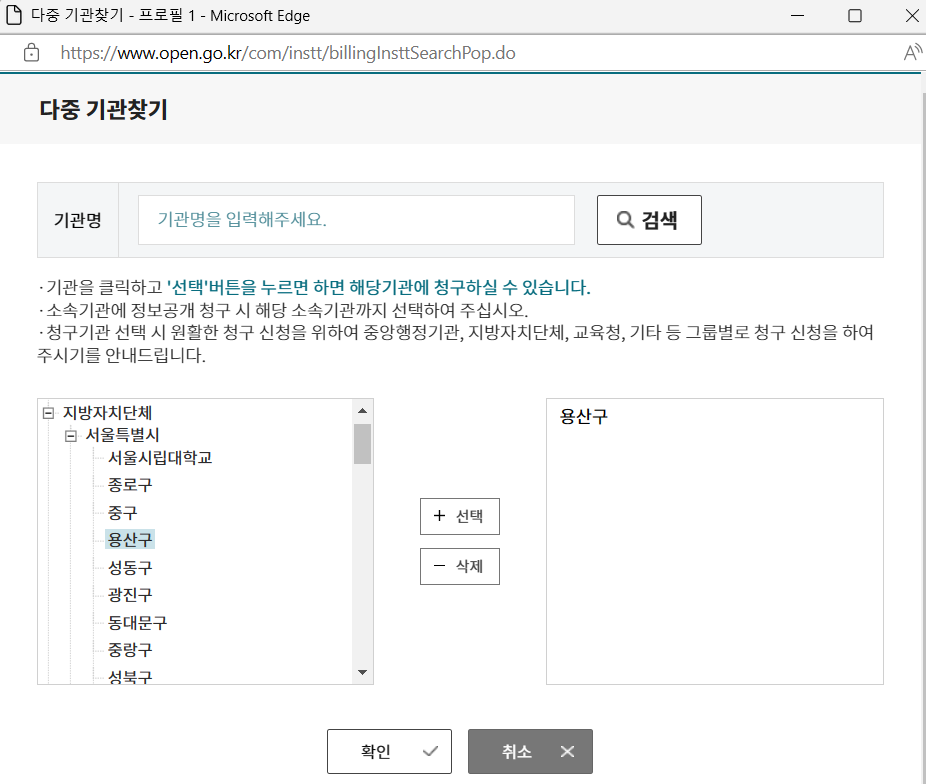The width and height of the screenshot is (926, 784).
Task: Click the site lock icon in address bar
Action: point(31,53)
